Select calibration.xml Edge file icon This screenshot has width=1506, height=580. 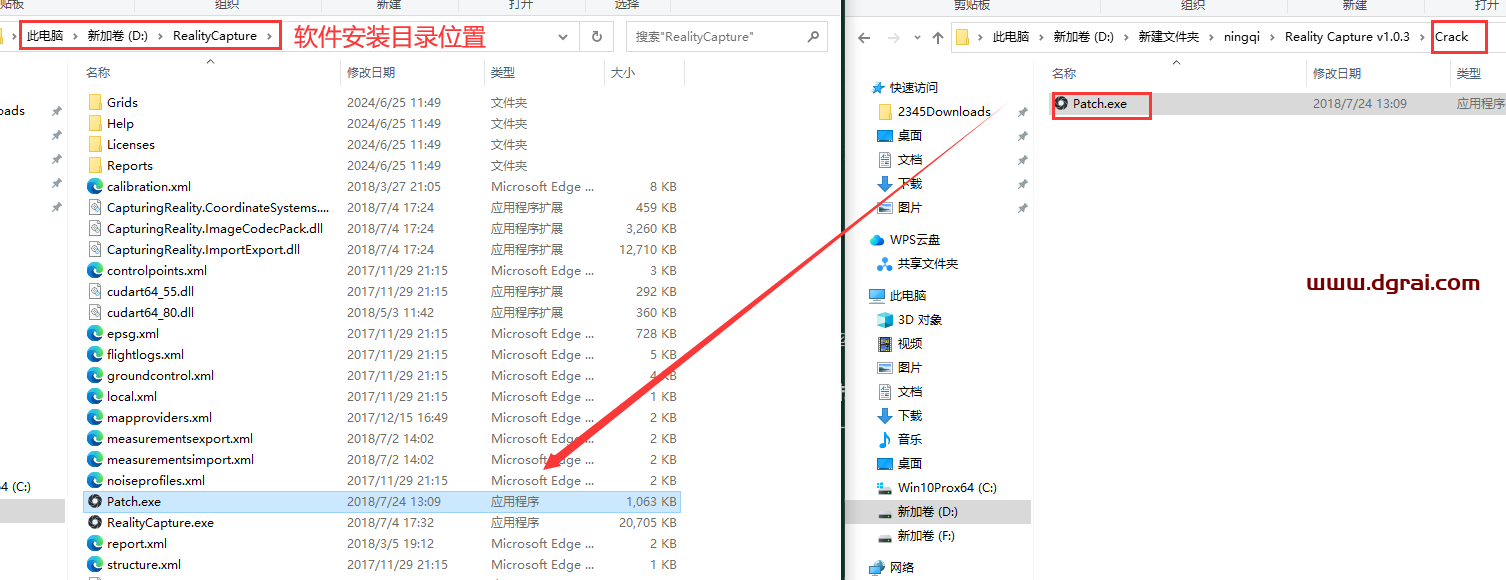pos(96,186)
